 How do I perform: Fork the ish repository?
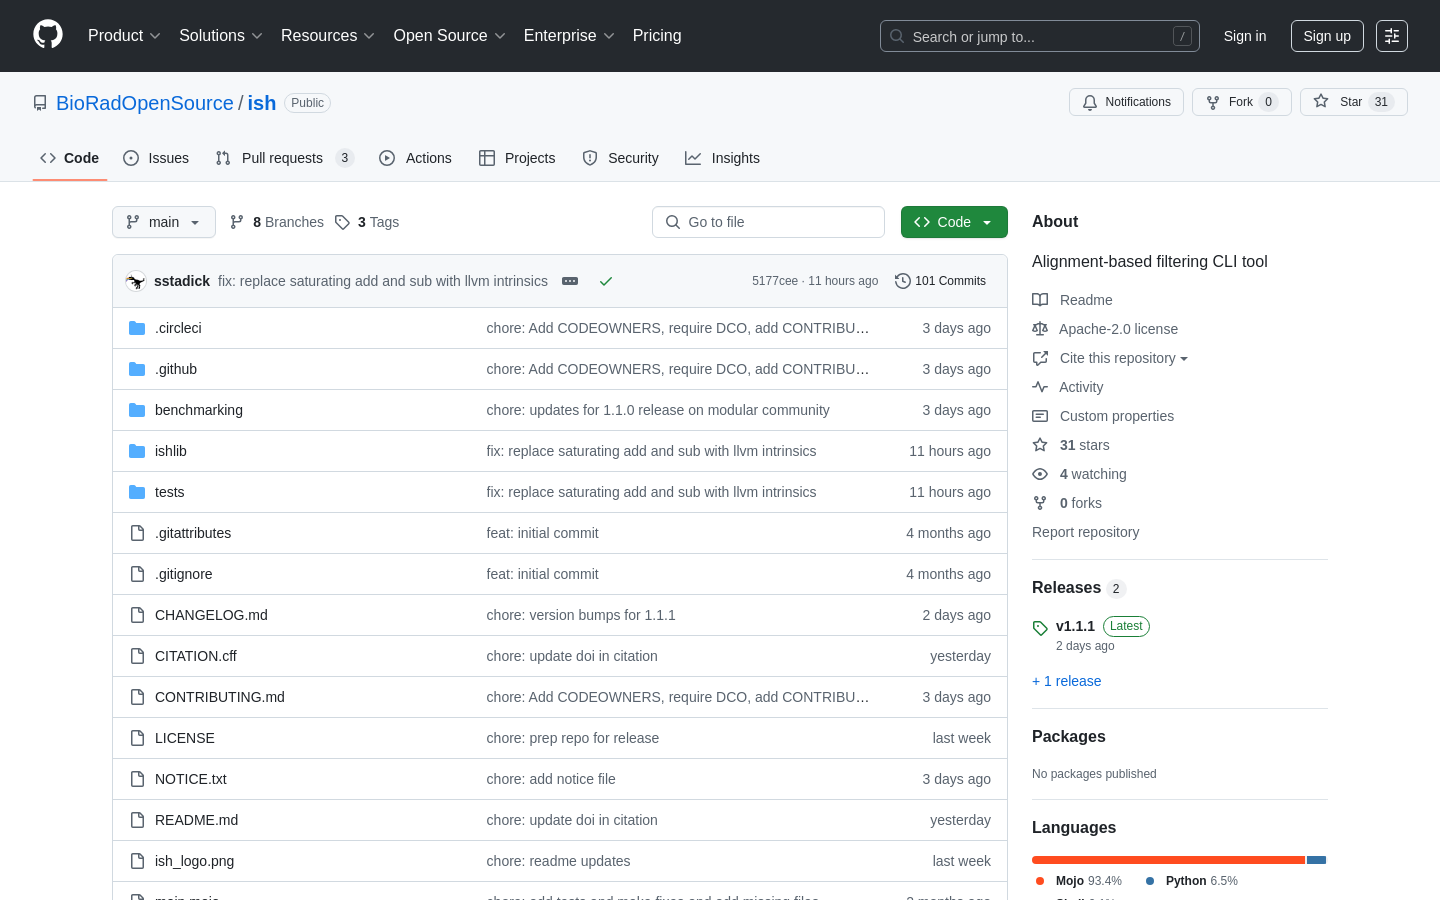tap(1241, 102)
